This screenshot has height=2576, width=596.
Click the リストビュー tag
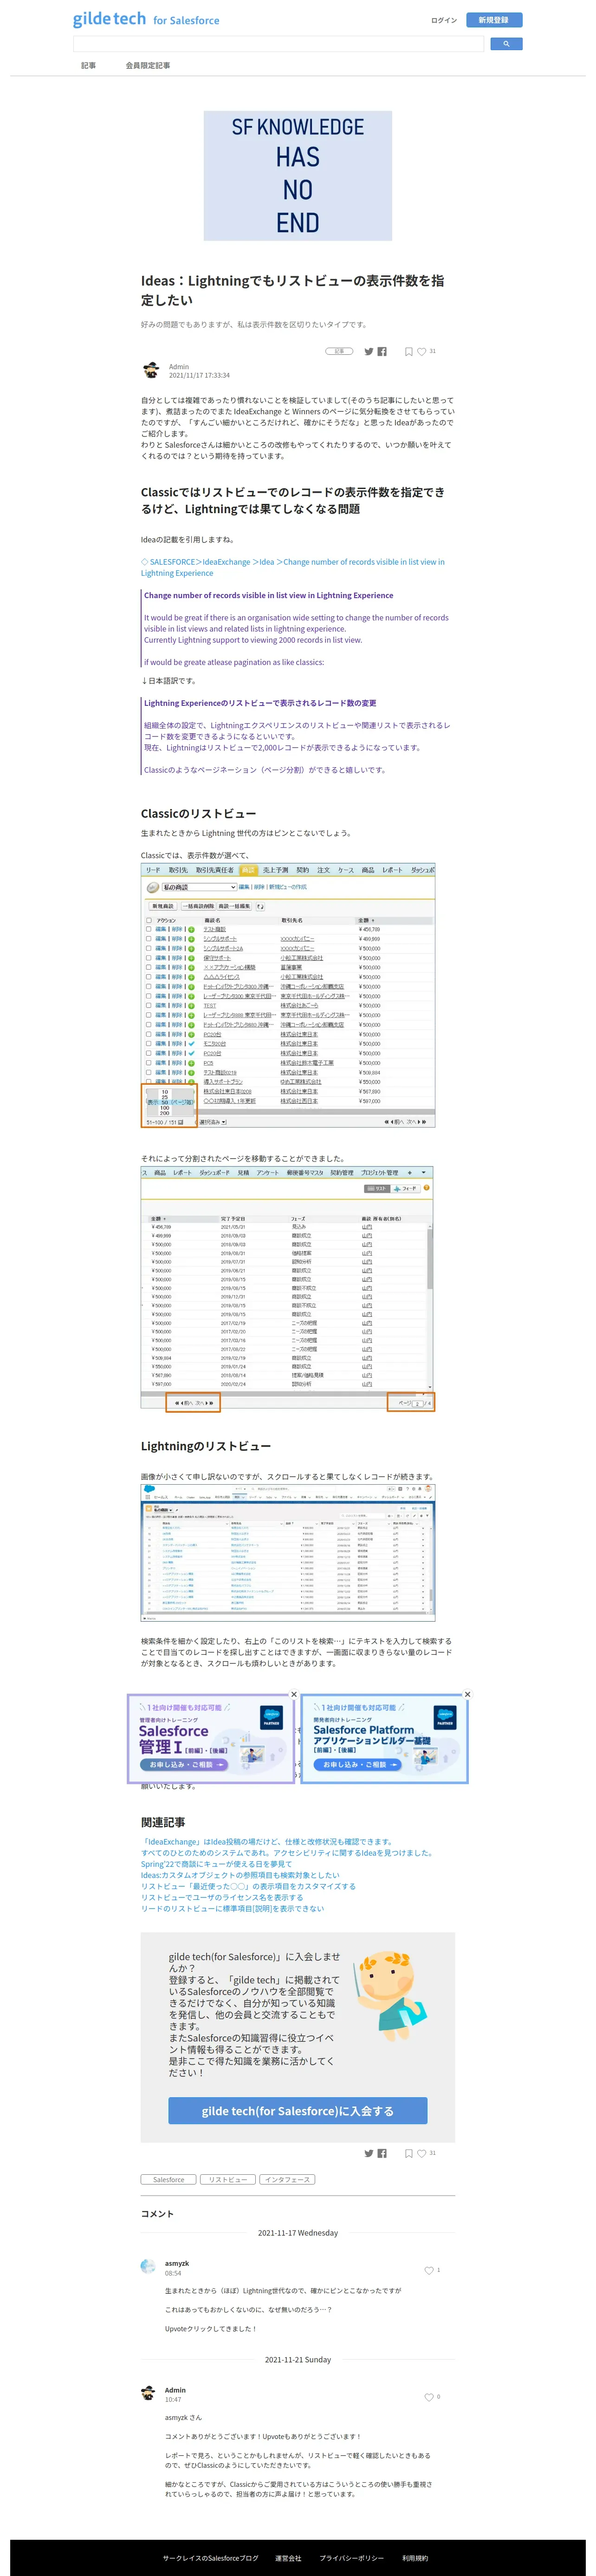point(228,2179)
